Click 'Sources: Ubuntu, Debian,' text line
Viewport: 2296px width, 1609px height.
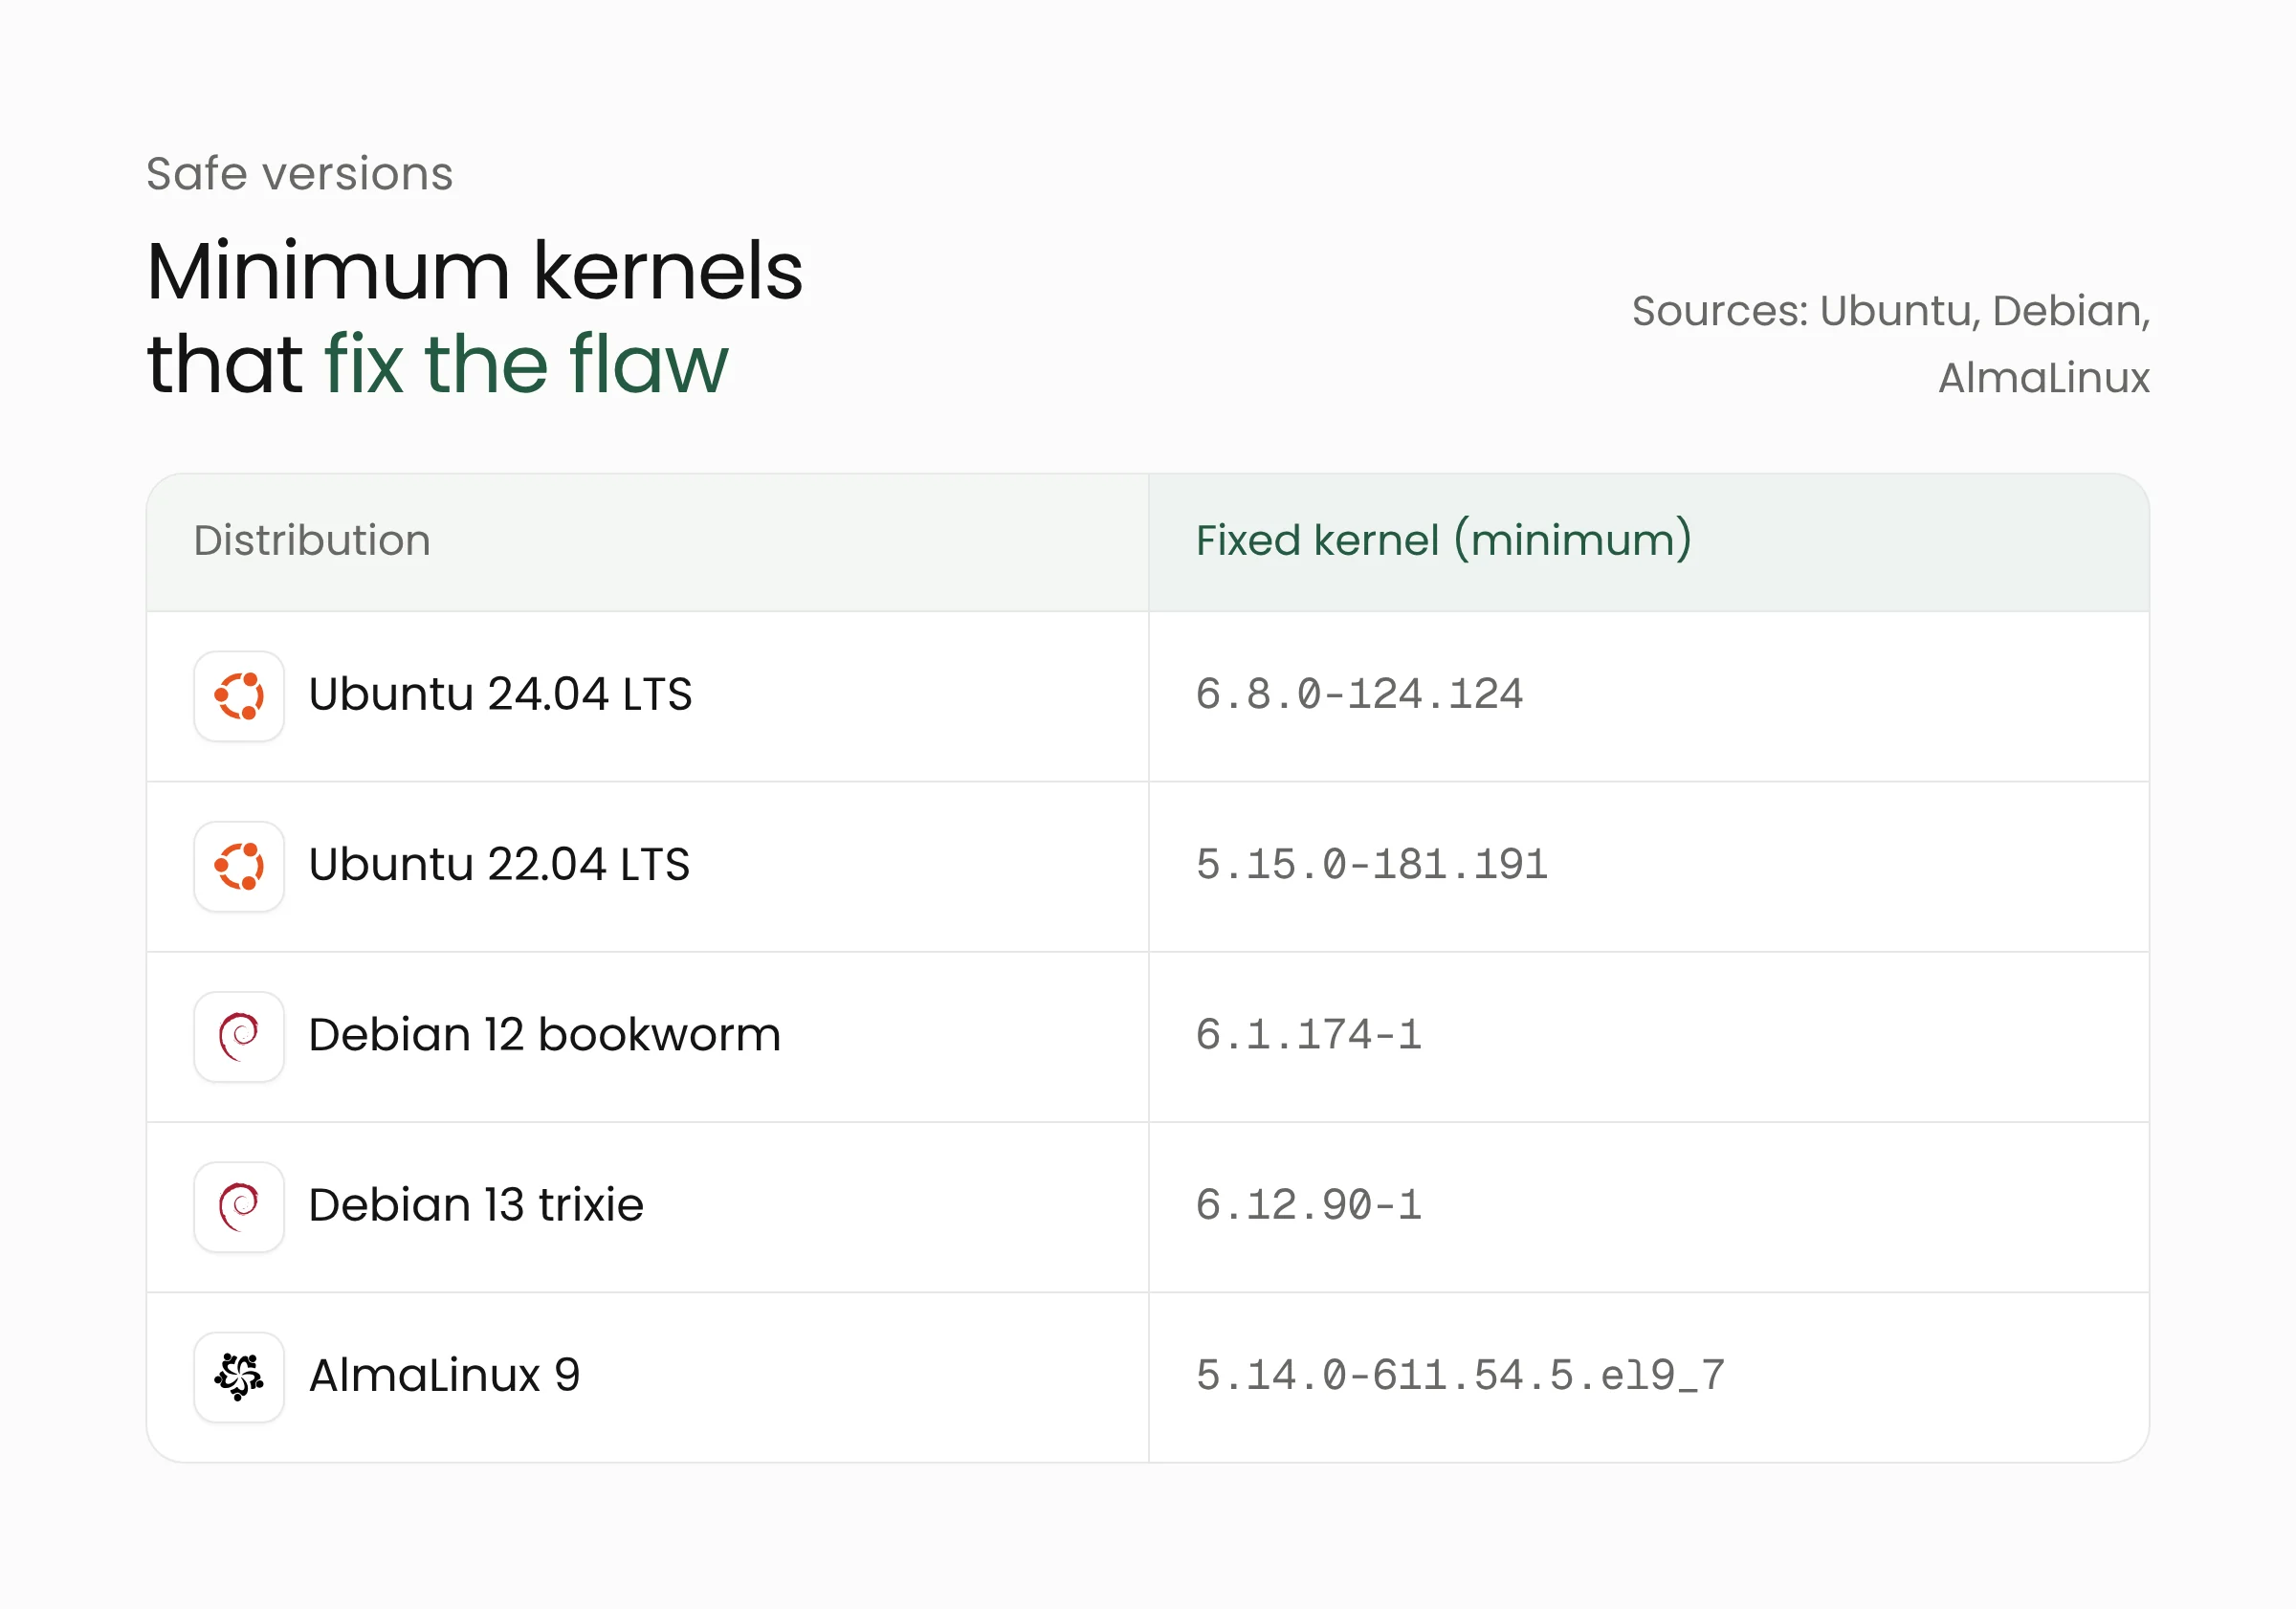tap(1891, 311)
